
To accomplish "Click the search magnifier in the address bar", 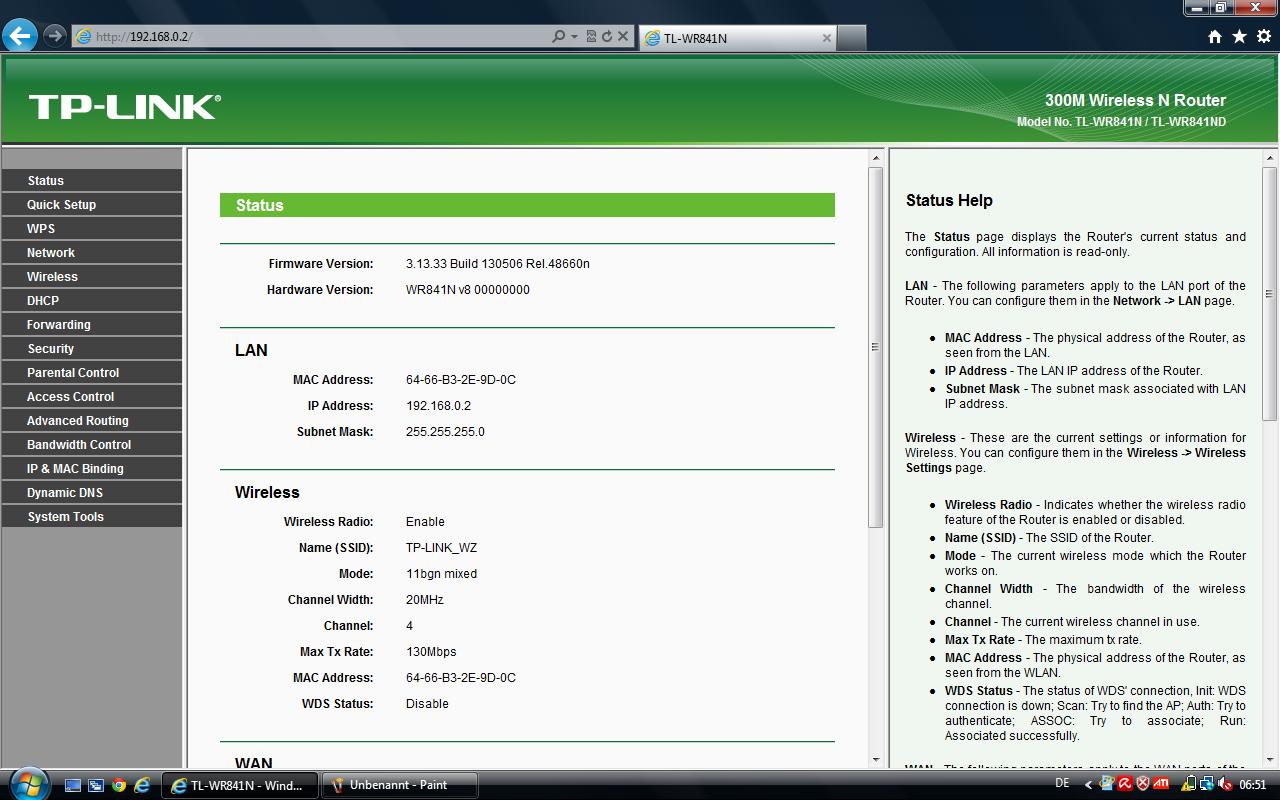I will (x=559, y=36).
